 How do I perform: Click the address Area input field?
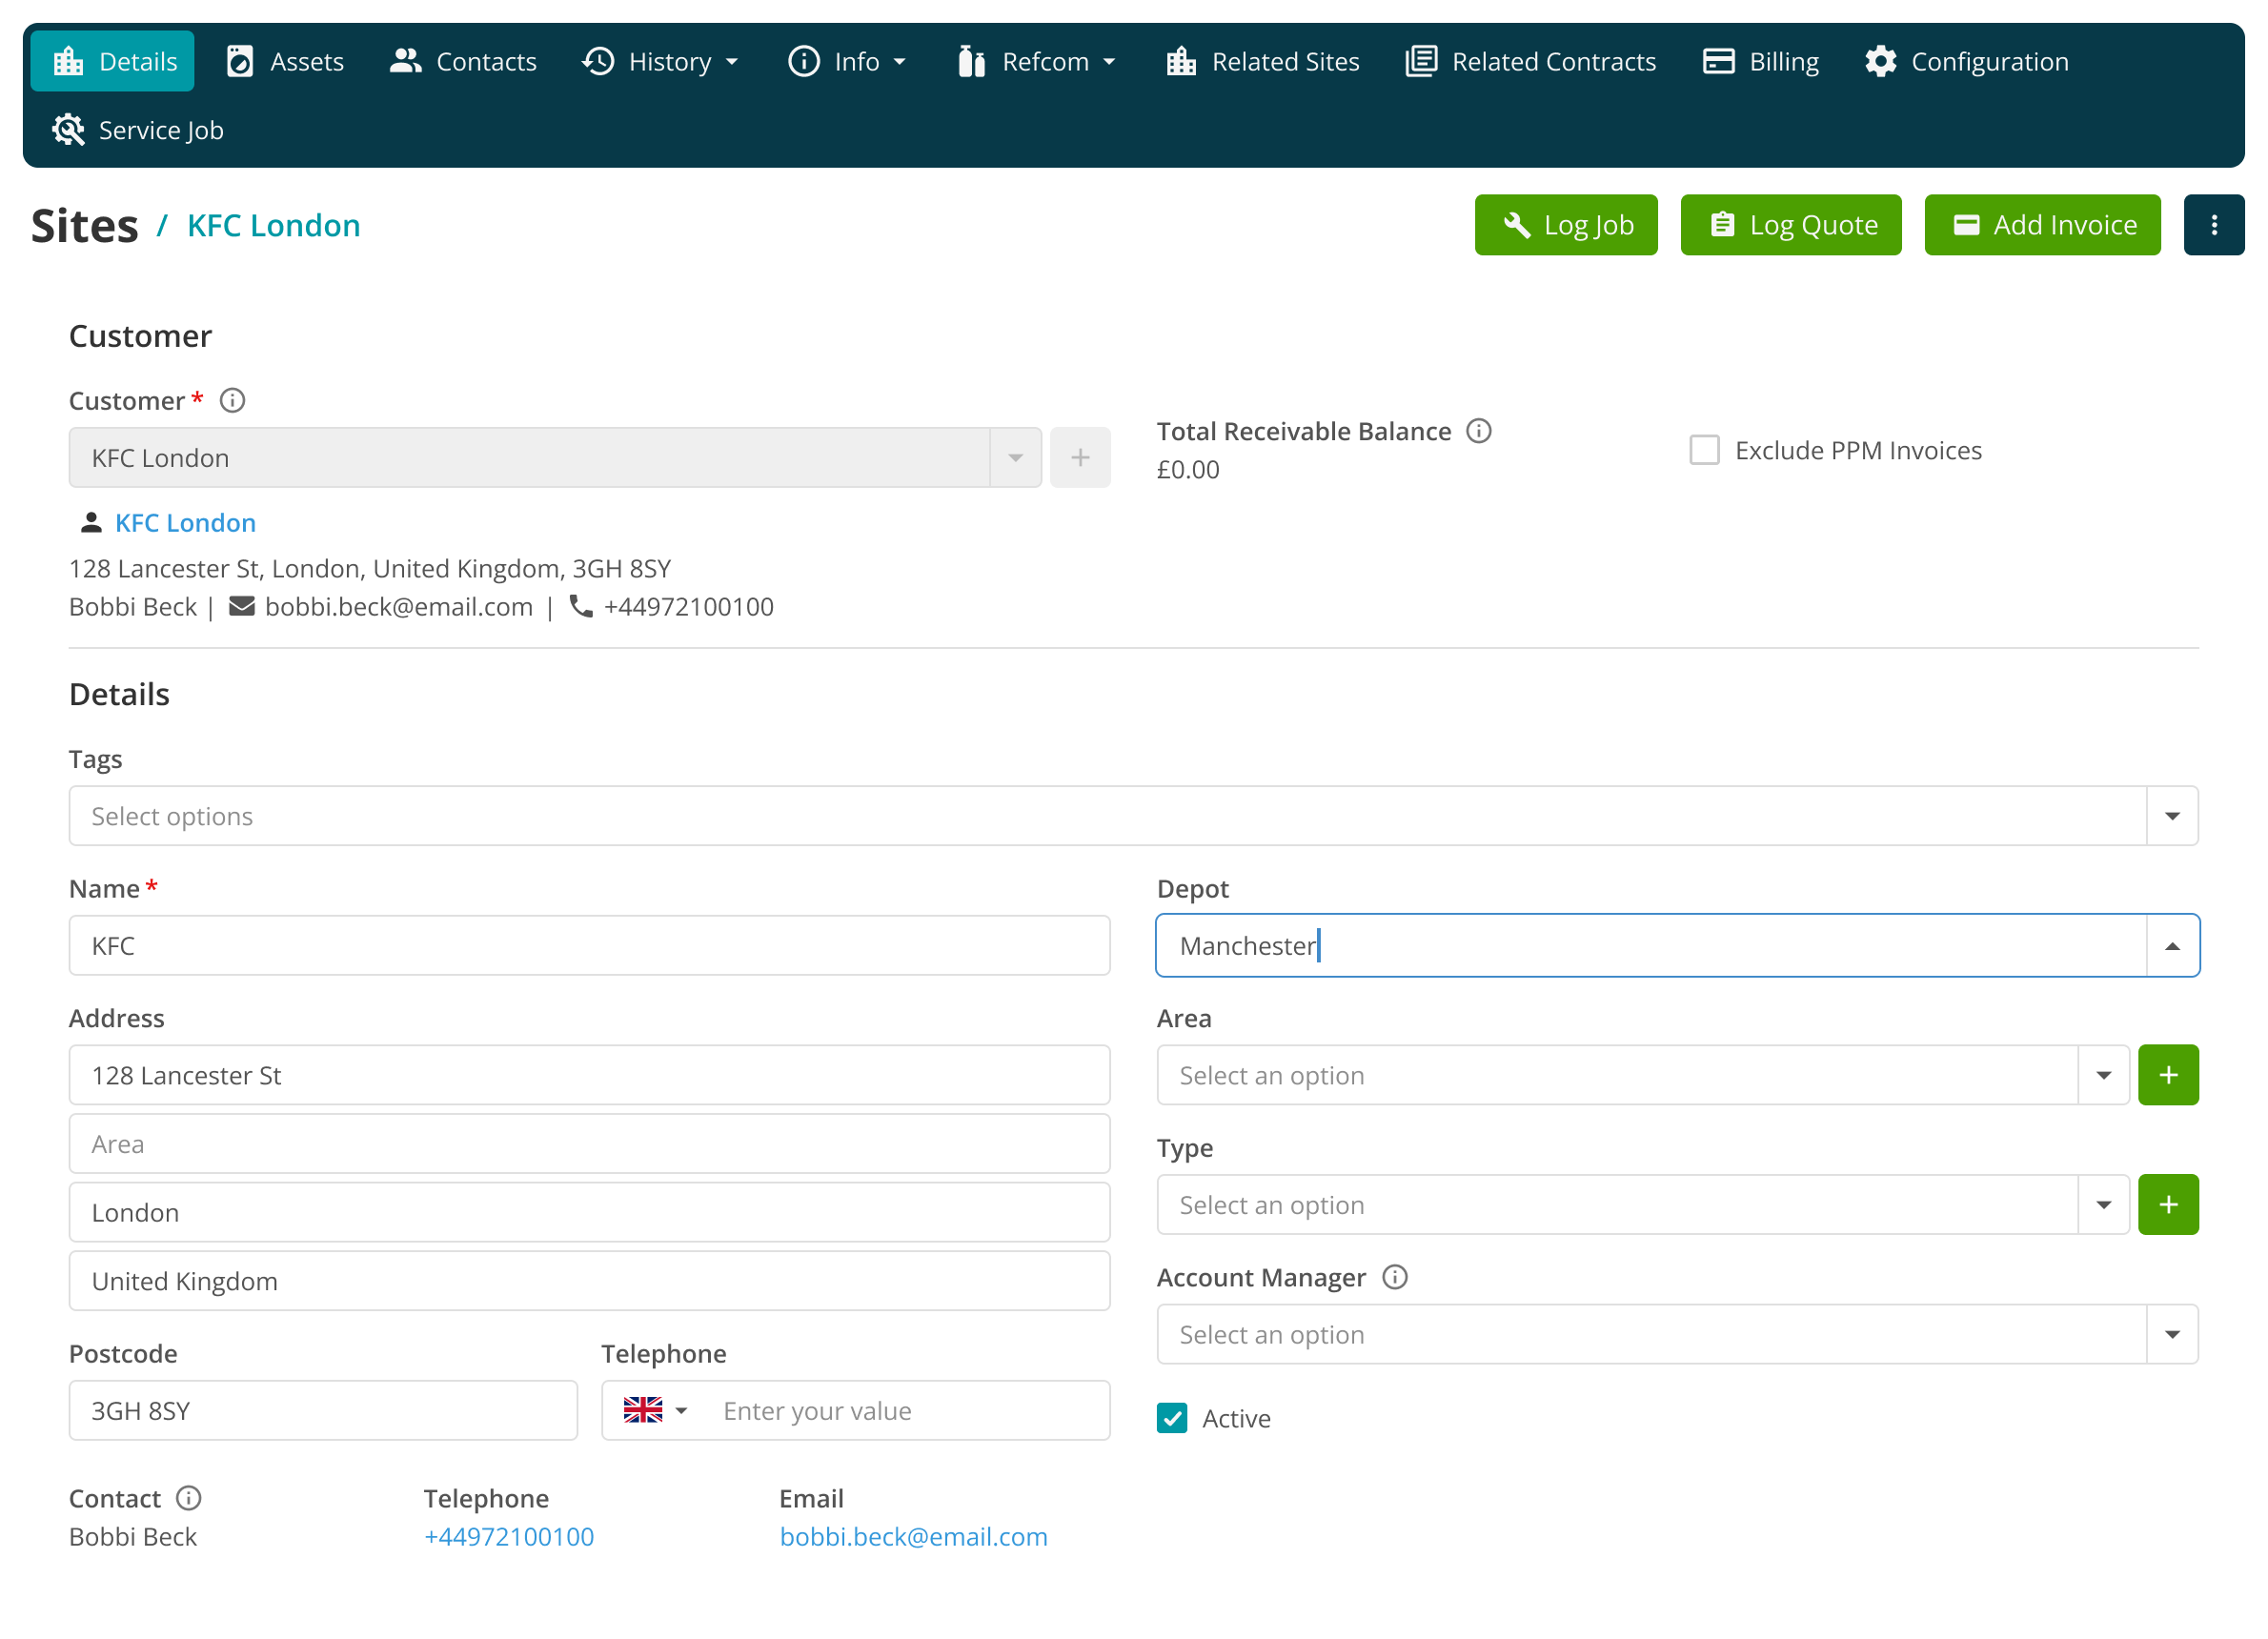589,1144
